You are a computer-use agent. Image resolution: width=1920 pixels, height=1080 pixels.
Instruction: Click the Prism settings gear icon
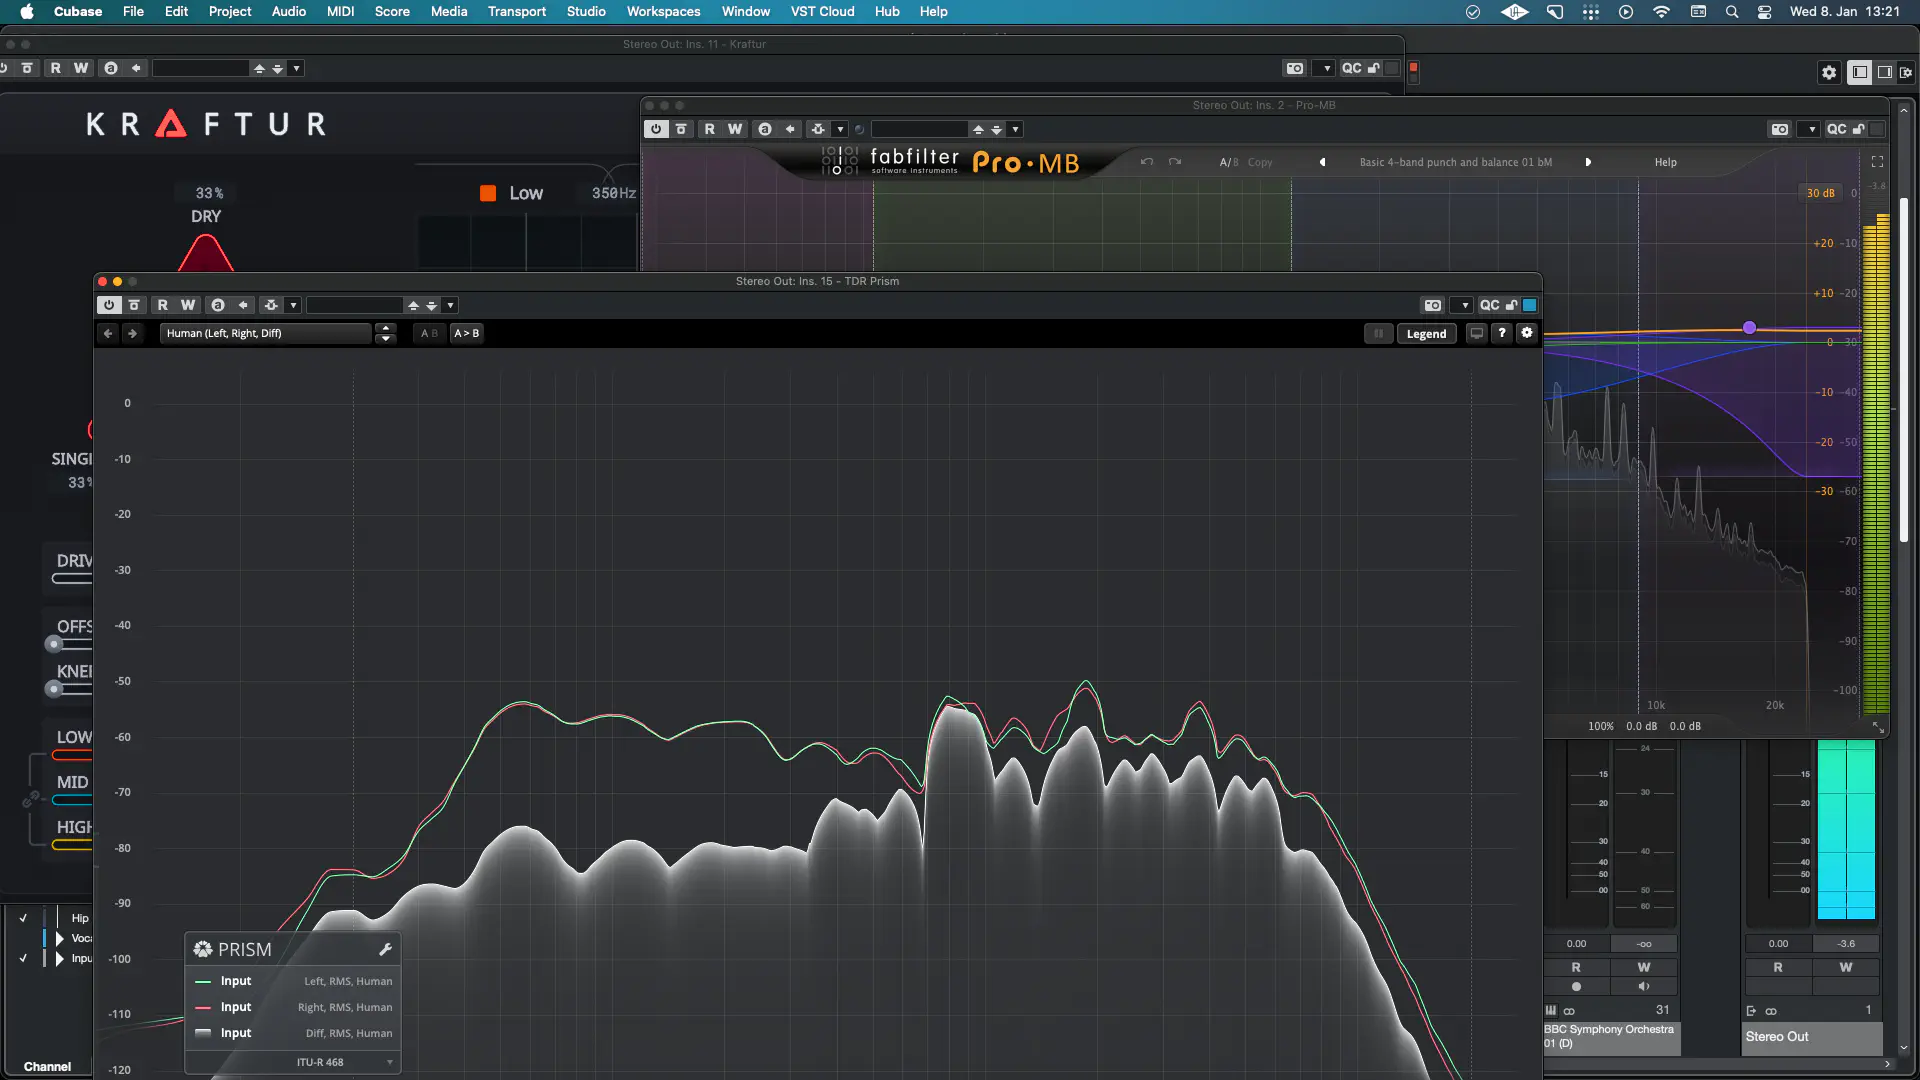[1526, 333]
